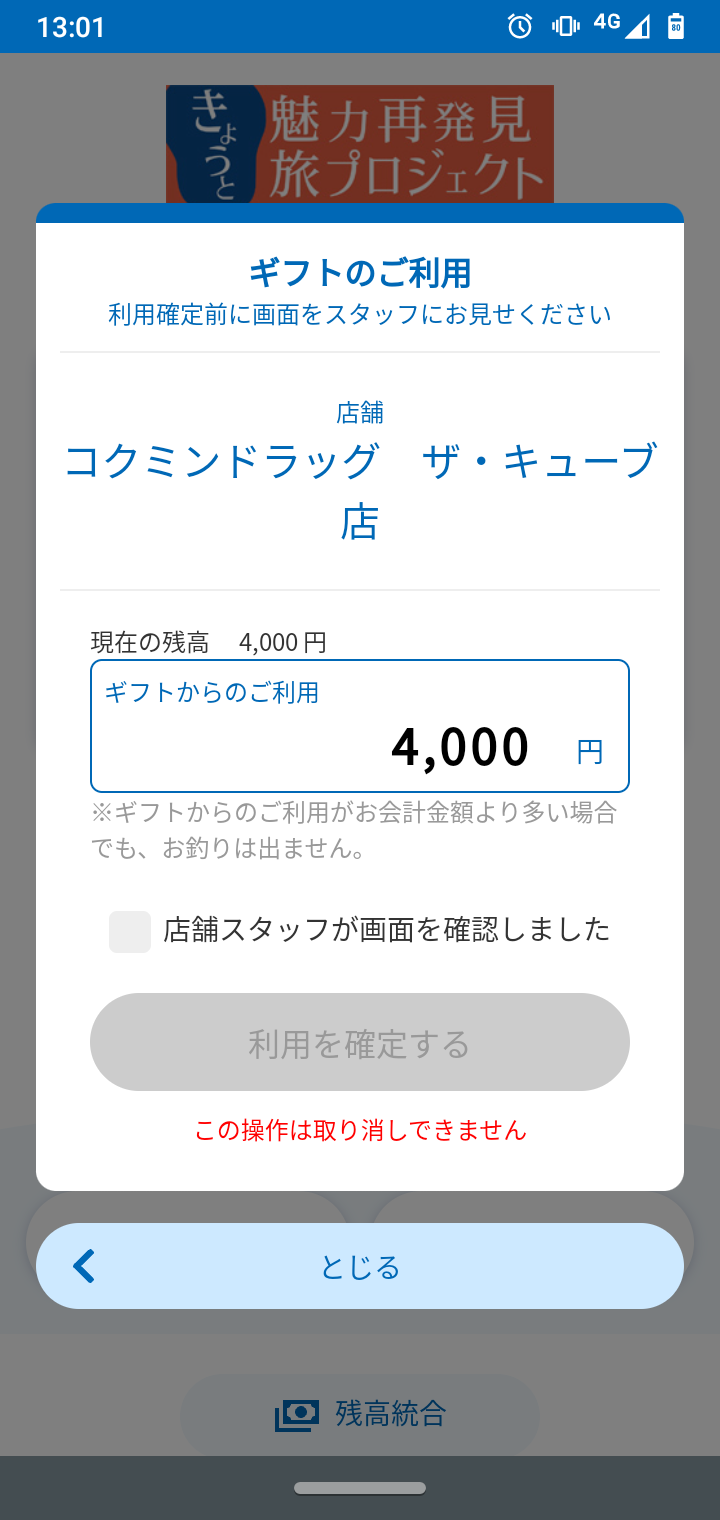Tap the alarm clock status icon

[520, 26]
